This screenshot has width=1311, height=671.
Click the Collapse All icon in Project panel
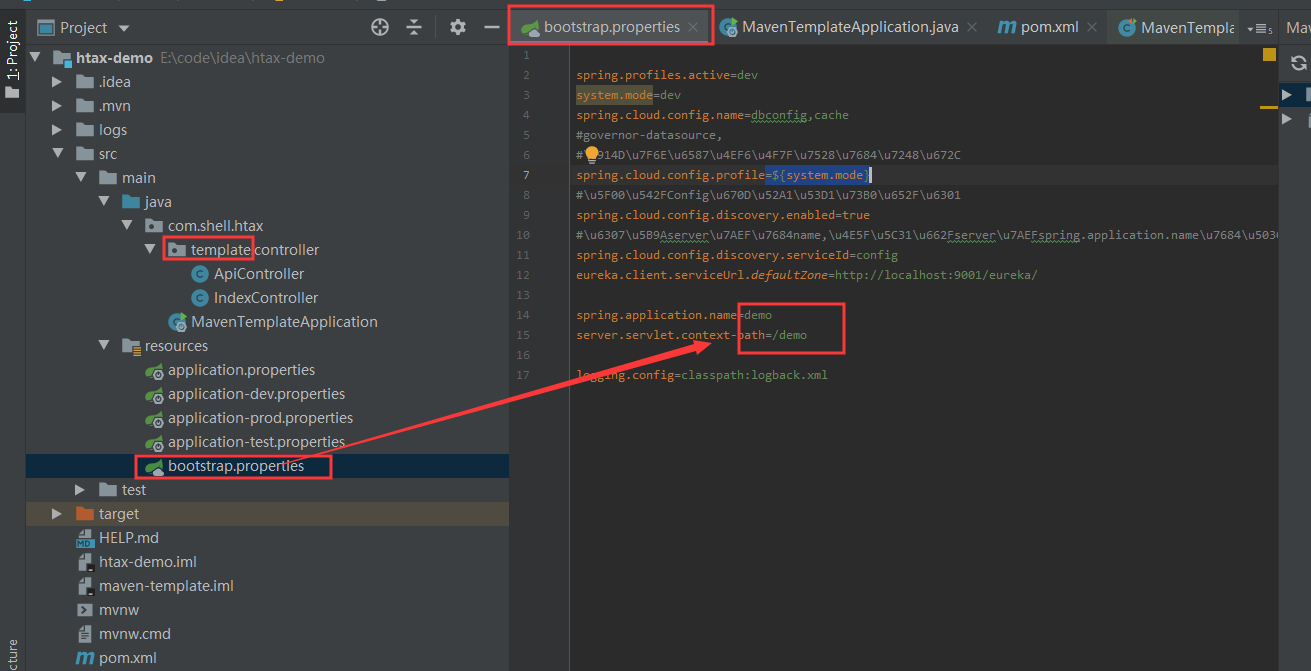(414, 28)
